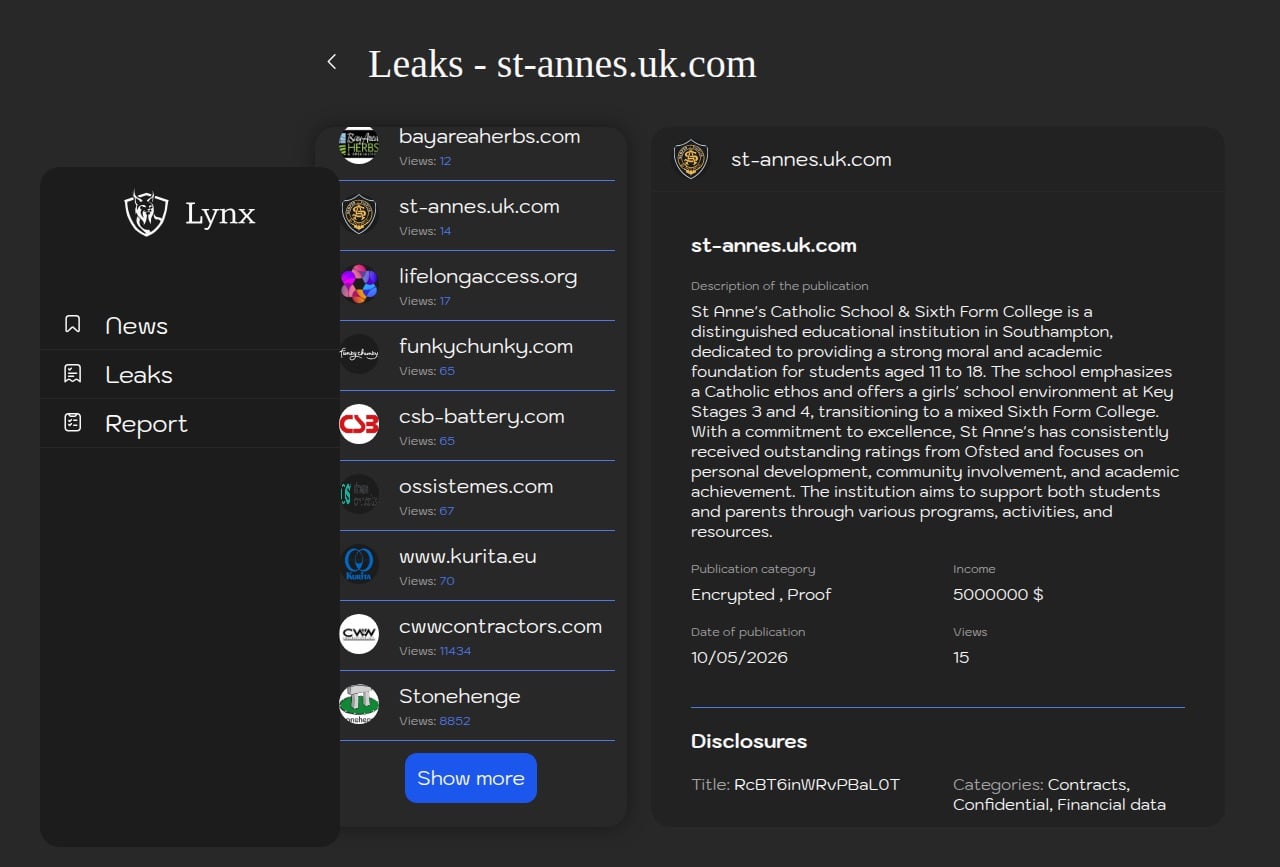
Task: Open the Report menu item
Action: [x=190, y=423]
